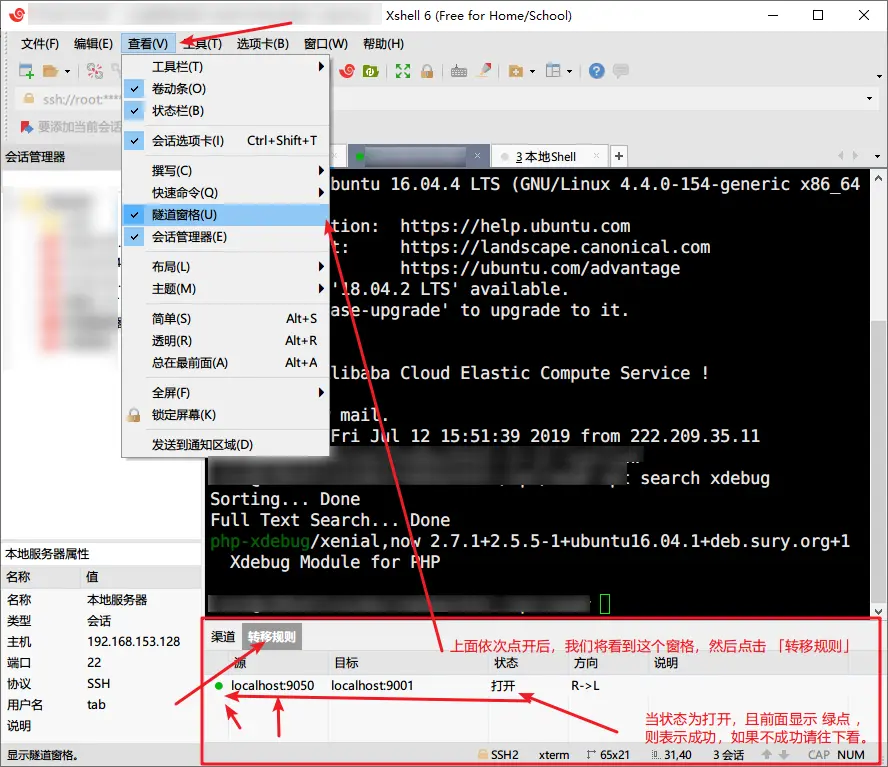
Task: Expand 撰写(C) submenu
Action: pos(225,171)
